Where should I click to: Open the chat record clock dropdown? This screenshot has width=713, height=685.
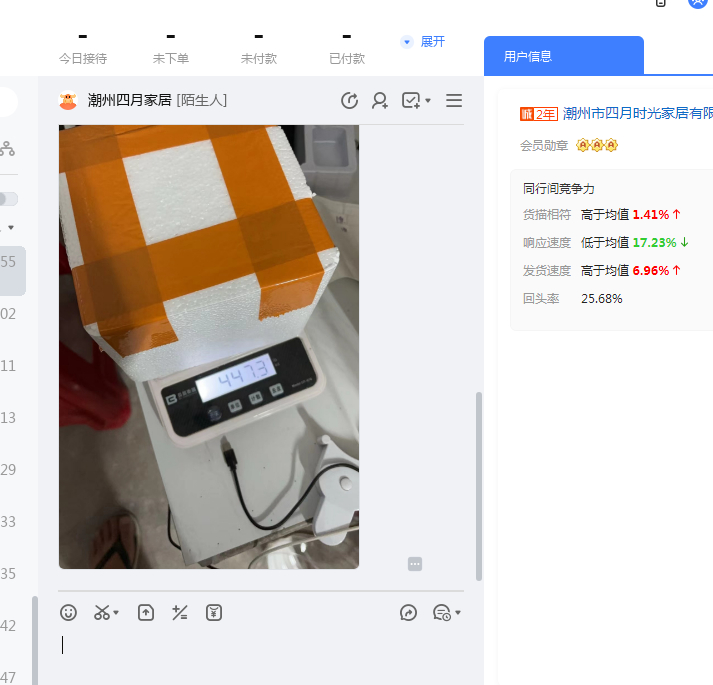(446, 613)
